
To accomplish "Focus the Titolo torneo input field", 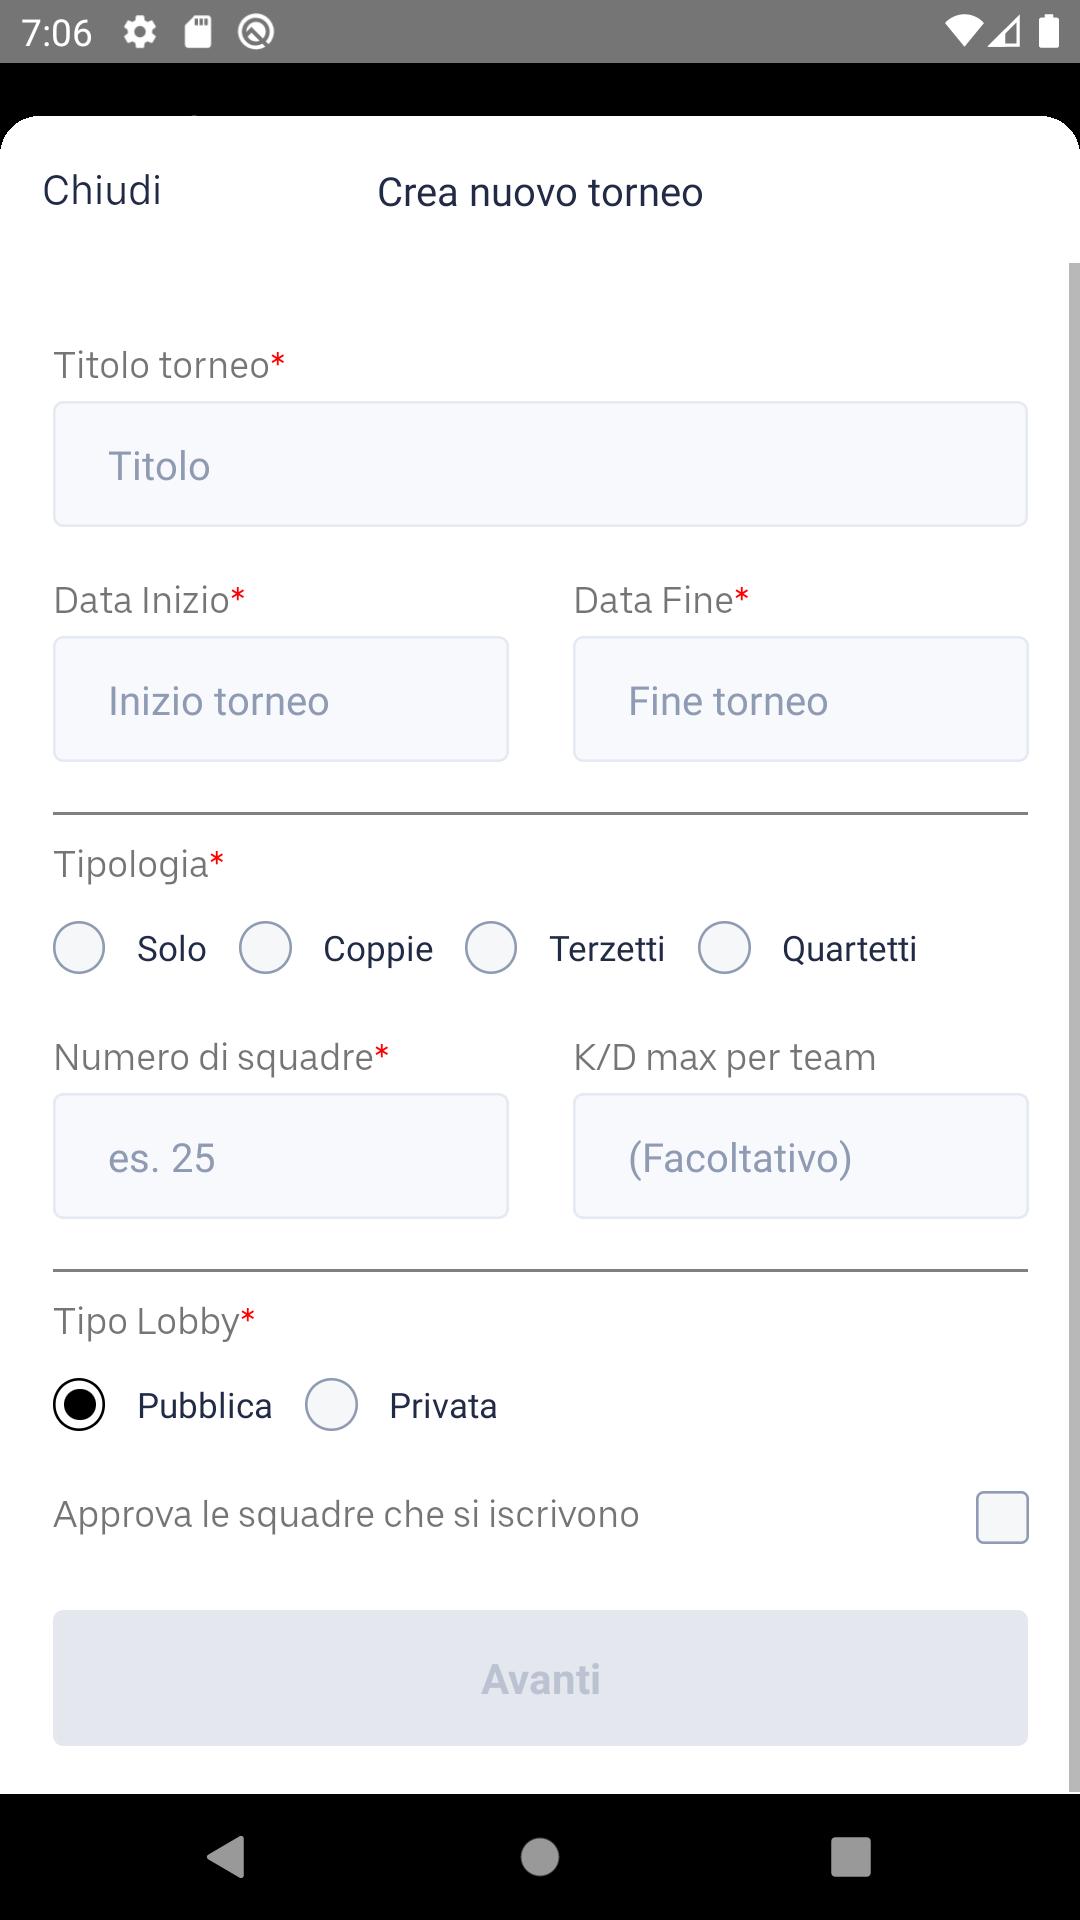I will (540, 464).
